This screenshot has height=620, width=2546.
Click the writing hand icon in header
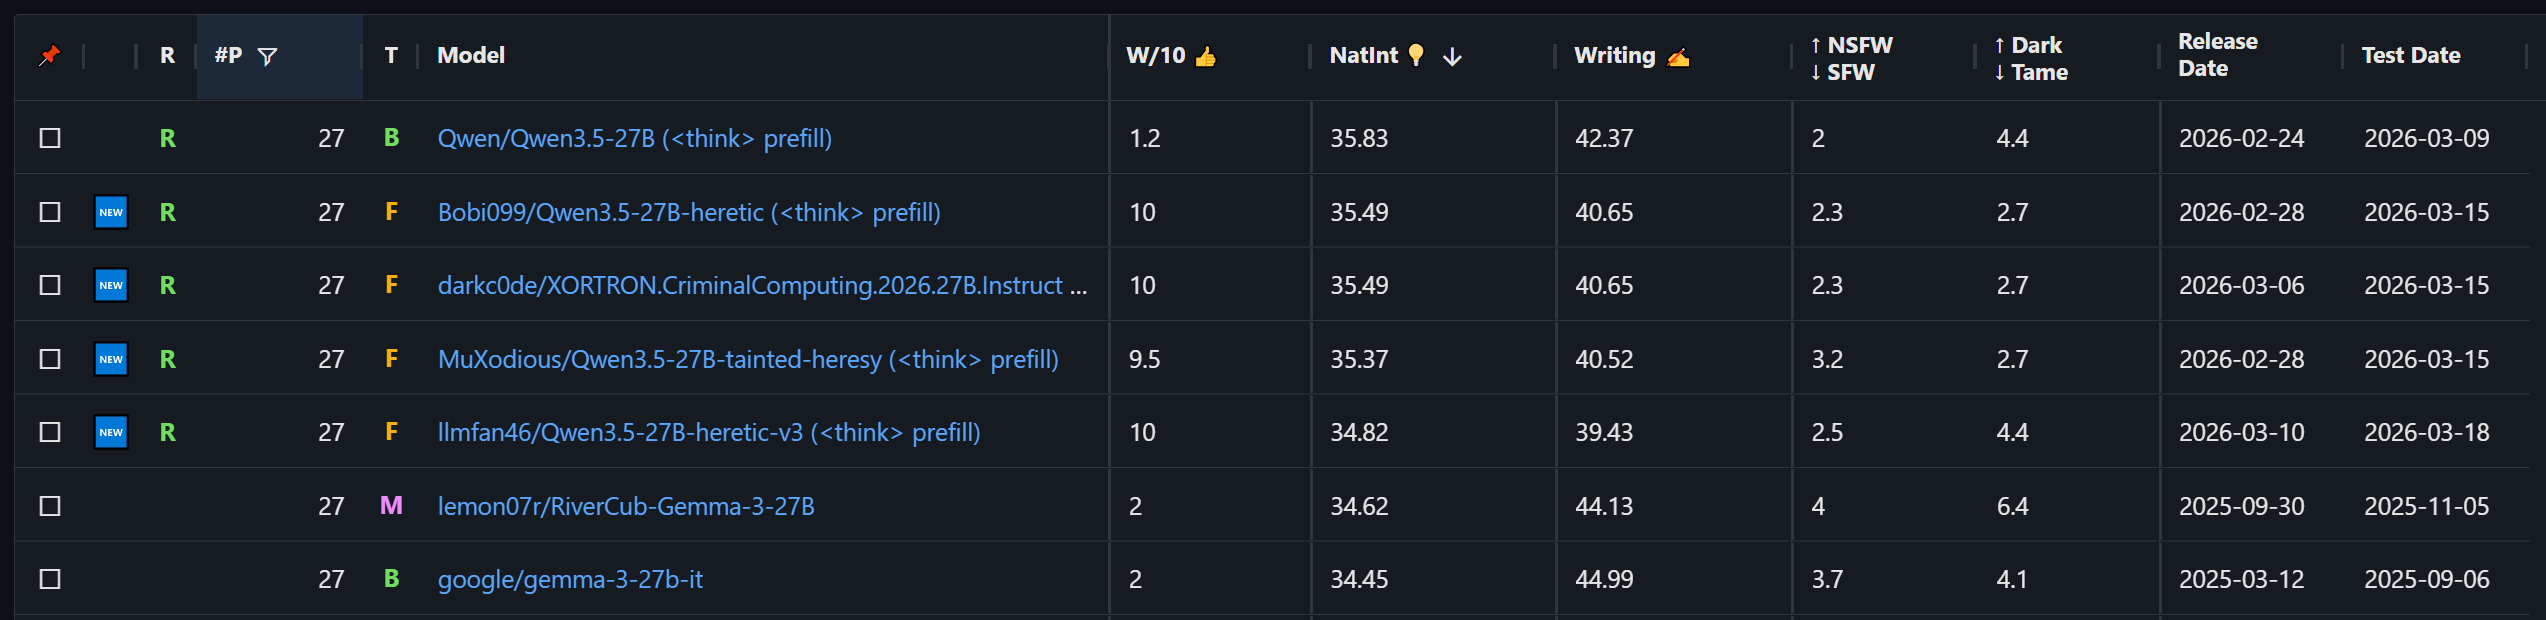[1678, 57]
